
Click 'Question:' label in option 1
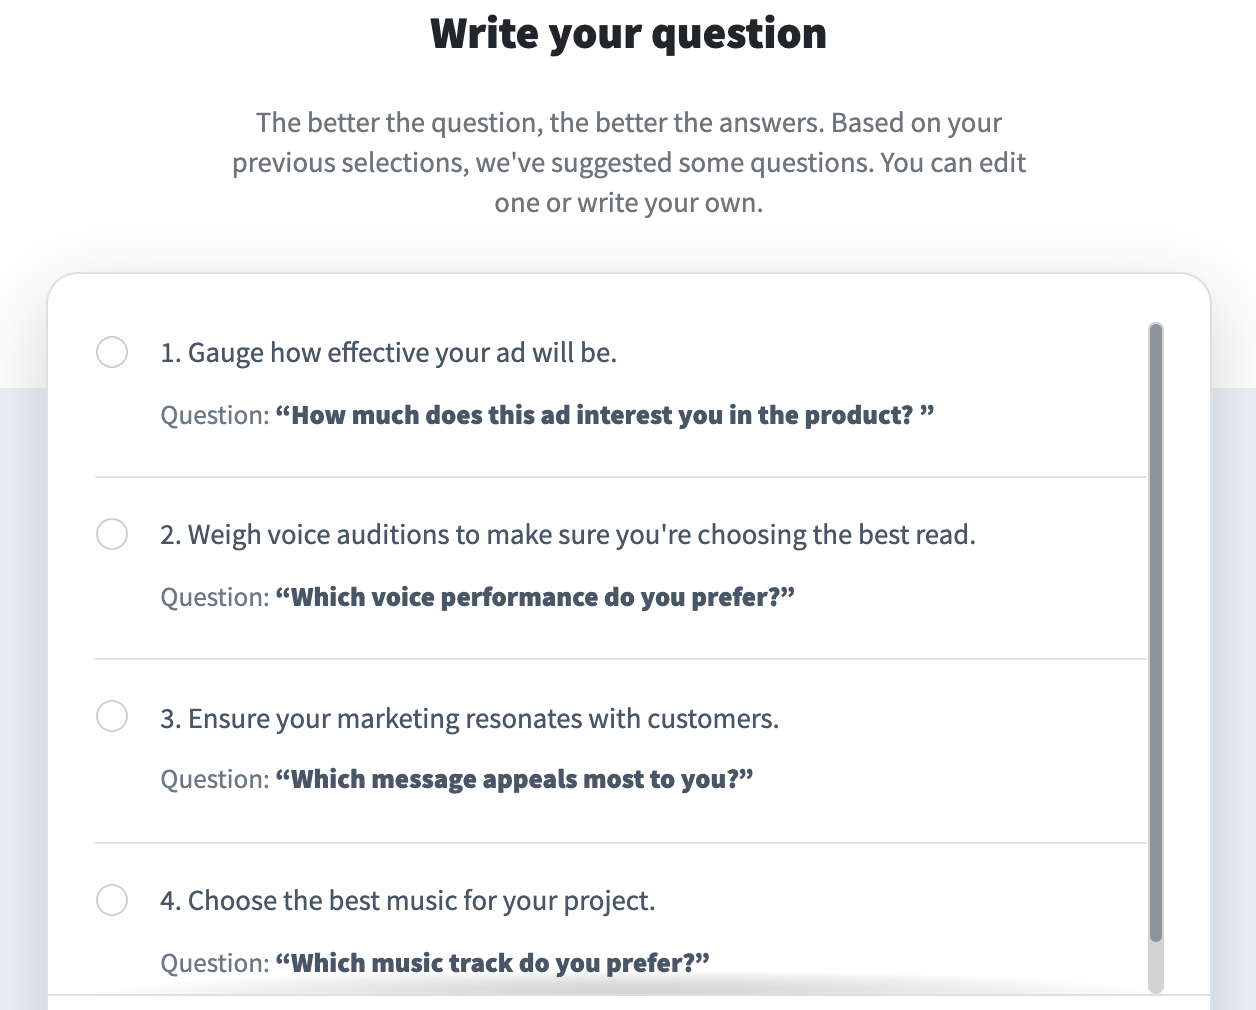214,415
